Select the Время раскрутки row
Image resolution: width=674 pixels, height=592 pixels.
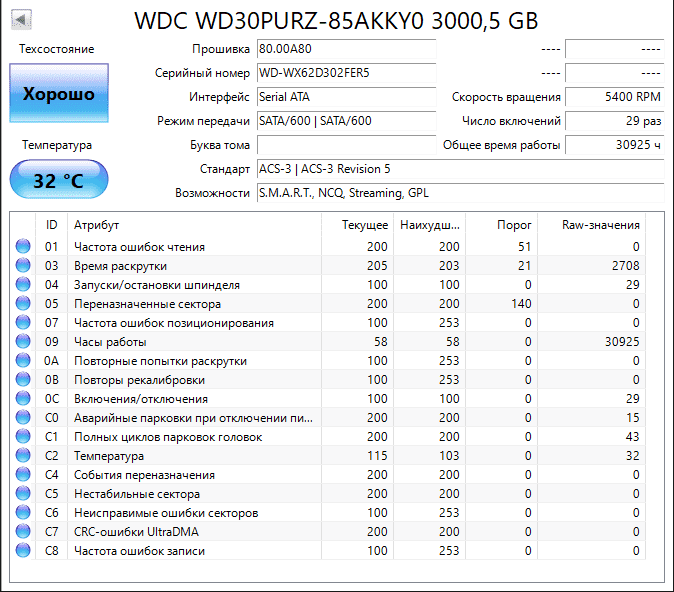point(328,265)
